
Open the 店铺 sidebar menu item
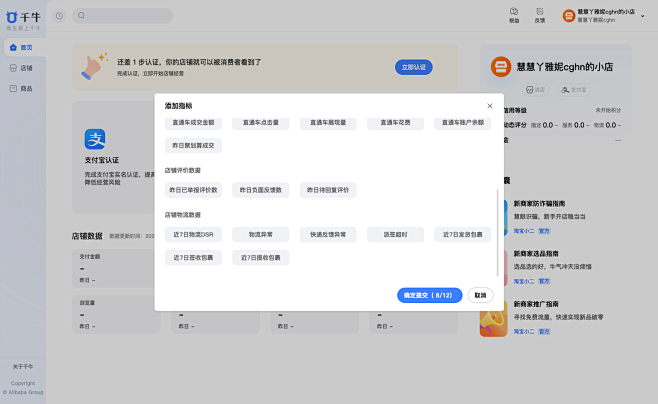(x=22, y=68)
